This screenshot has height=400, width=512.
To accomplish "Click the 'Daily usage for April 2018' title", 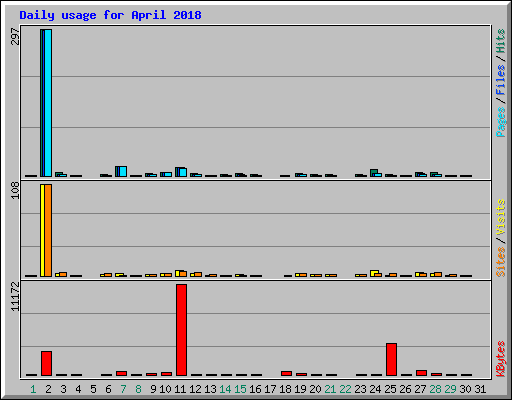I will [110, 15].
